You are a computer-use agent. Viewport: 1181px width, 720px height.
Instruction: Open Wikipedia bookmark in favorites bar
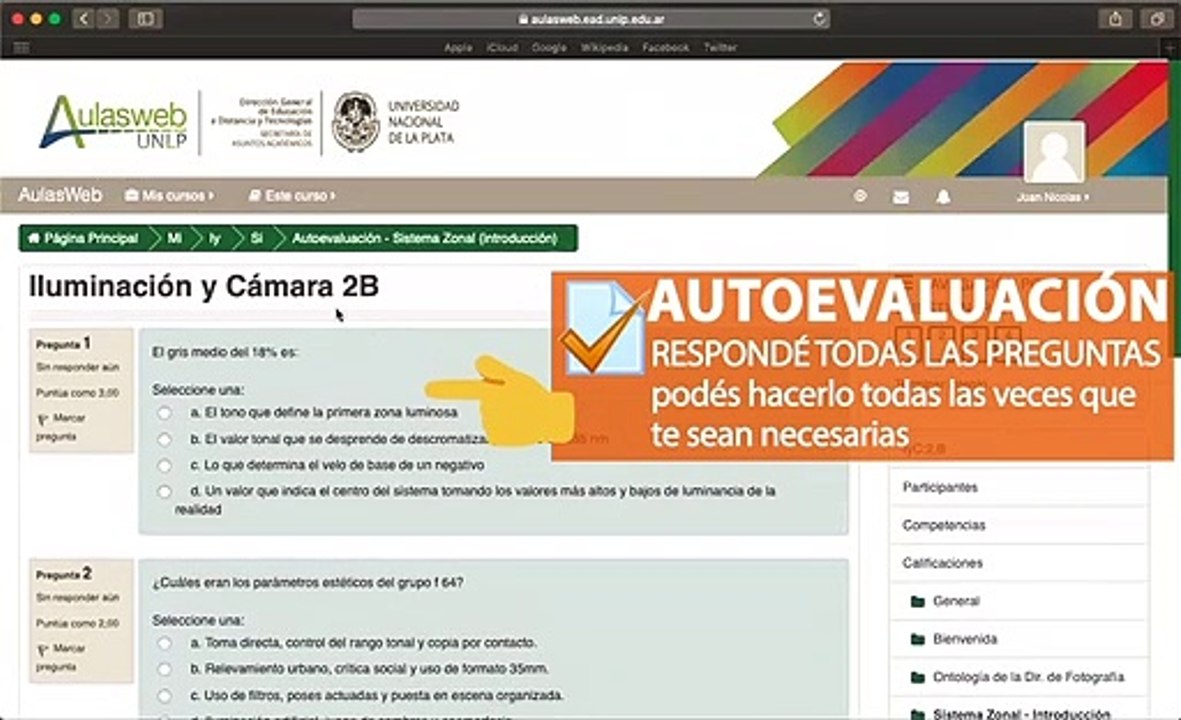604,47
